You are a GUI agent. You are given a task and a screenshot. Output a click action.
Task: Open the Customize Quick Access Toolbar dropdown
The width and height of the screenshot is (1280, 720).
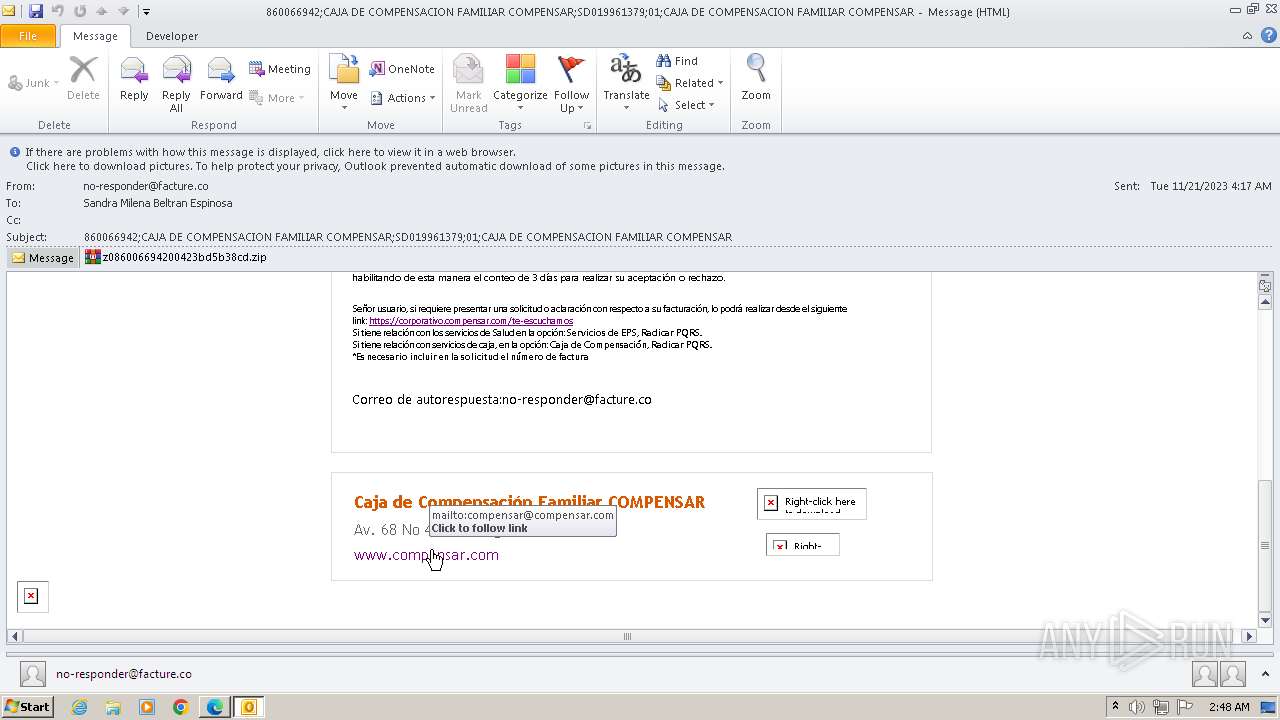pyautogui.click(x=146, y=12)
